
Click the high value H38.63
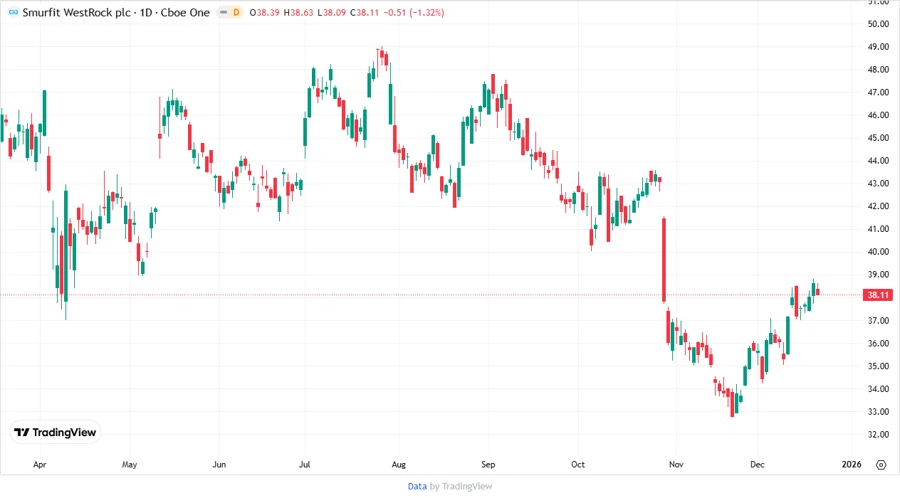[298, 12]
